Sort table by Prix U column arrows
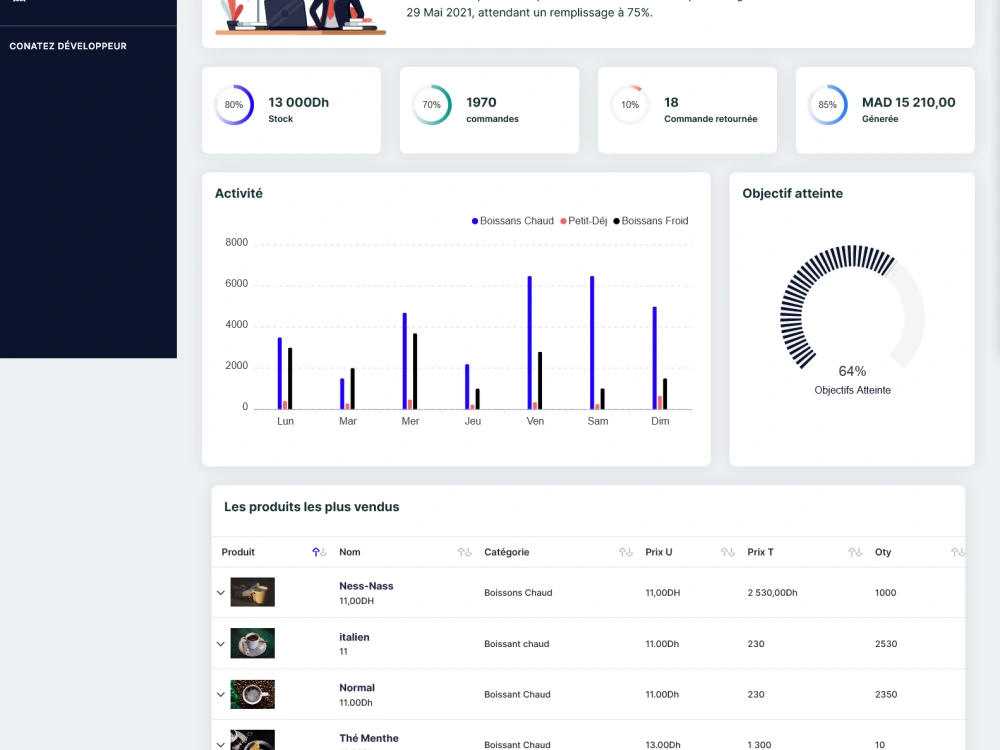Viewport: 1000px width, 750px height. tap(728, 552)
